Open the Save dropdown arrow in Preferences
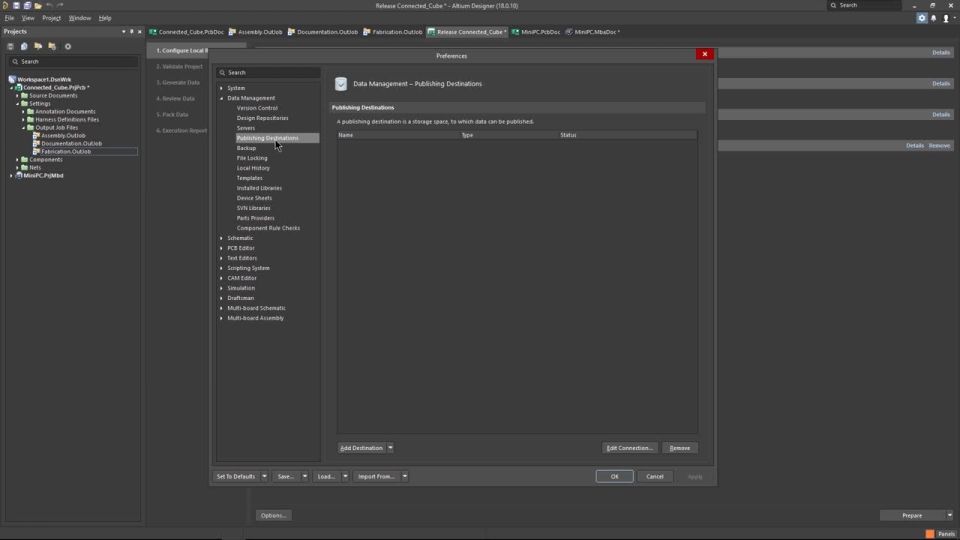 point(304,476)
